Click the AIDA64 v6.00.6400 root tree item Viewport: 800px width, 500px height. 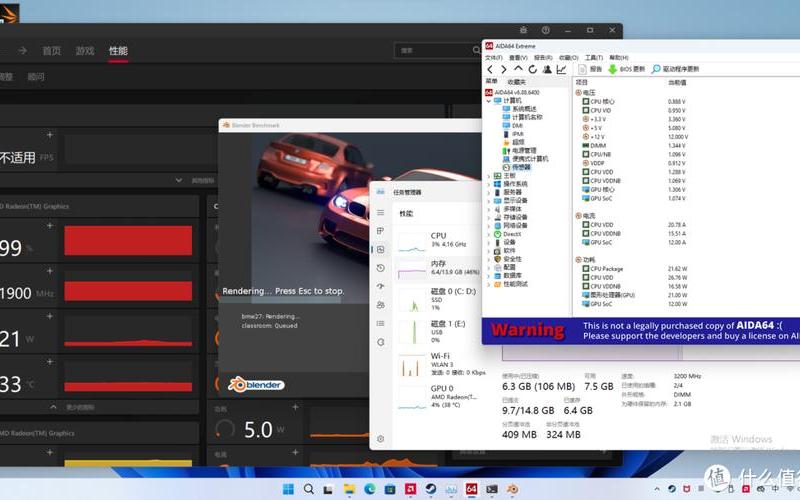pos(512,92)
